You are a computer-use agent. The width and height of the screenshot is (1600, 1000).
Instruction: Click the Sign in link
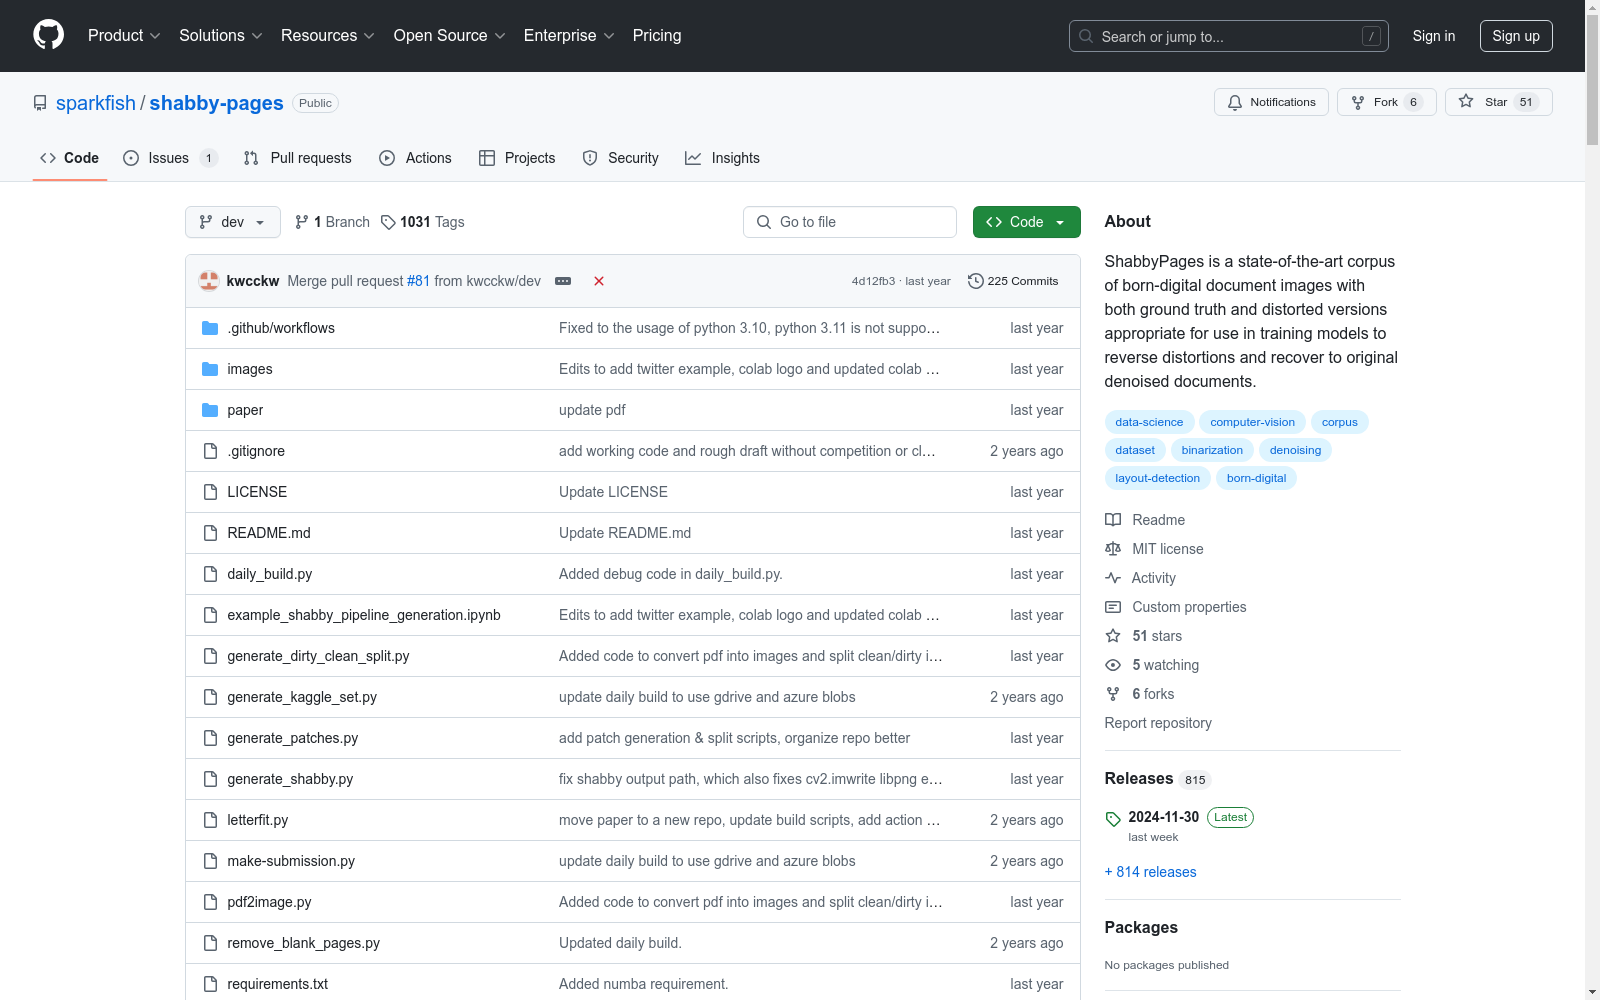point(1434,36)
